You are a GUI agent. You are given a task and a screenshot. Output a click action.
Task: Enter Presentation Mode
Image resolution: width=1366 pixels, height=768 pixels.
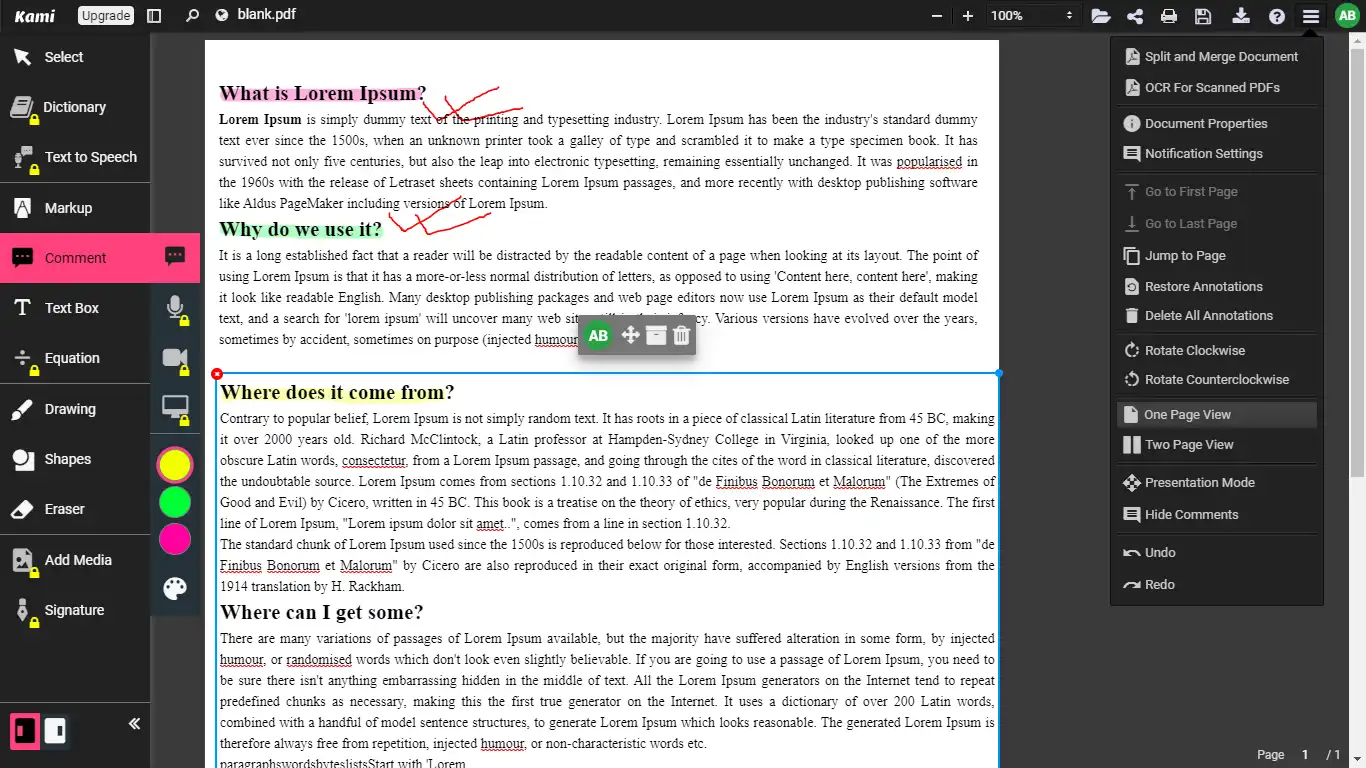click(x=1217, y=483)
